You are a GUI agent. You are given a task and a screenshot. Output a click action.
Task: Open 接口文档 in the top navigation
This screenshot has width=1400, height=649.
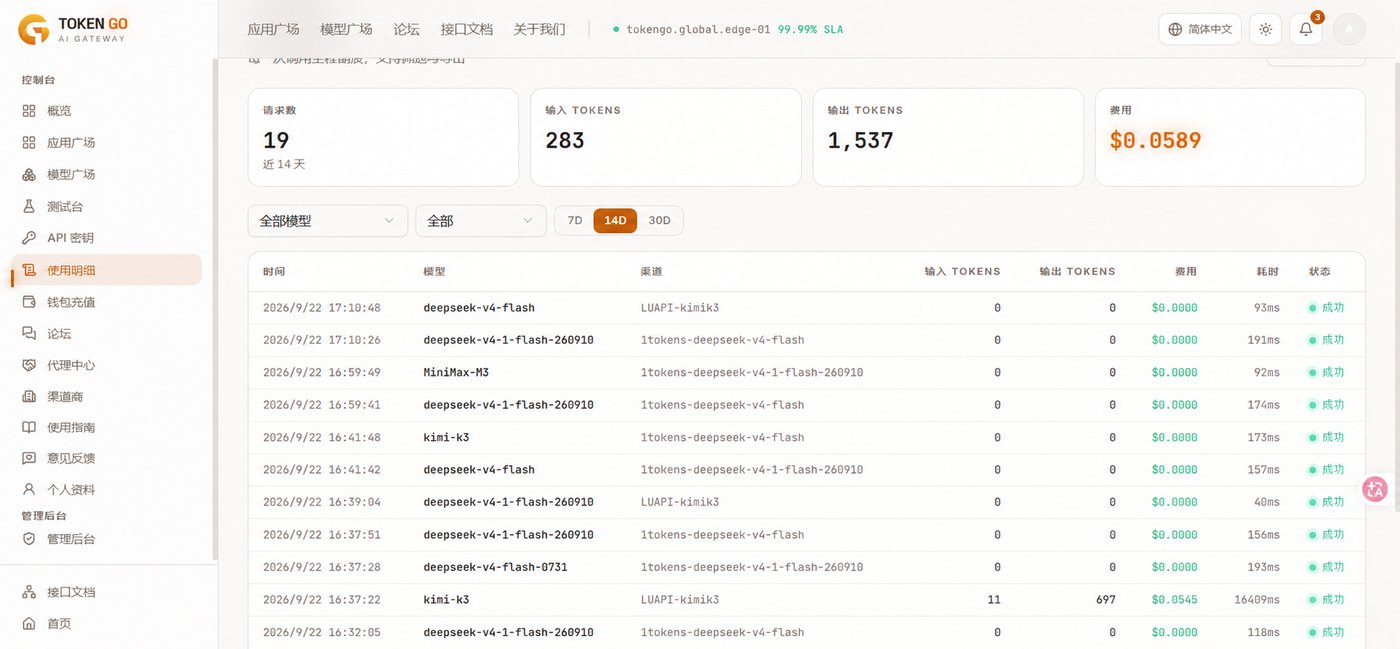tap(467, 29)
